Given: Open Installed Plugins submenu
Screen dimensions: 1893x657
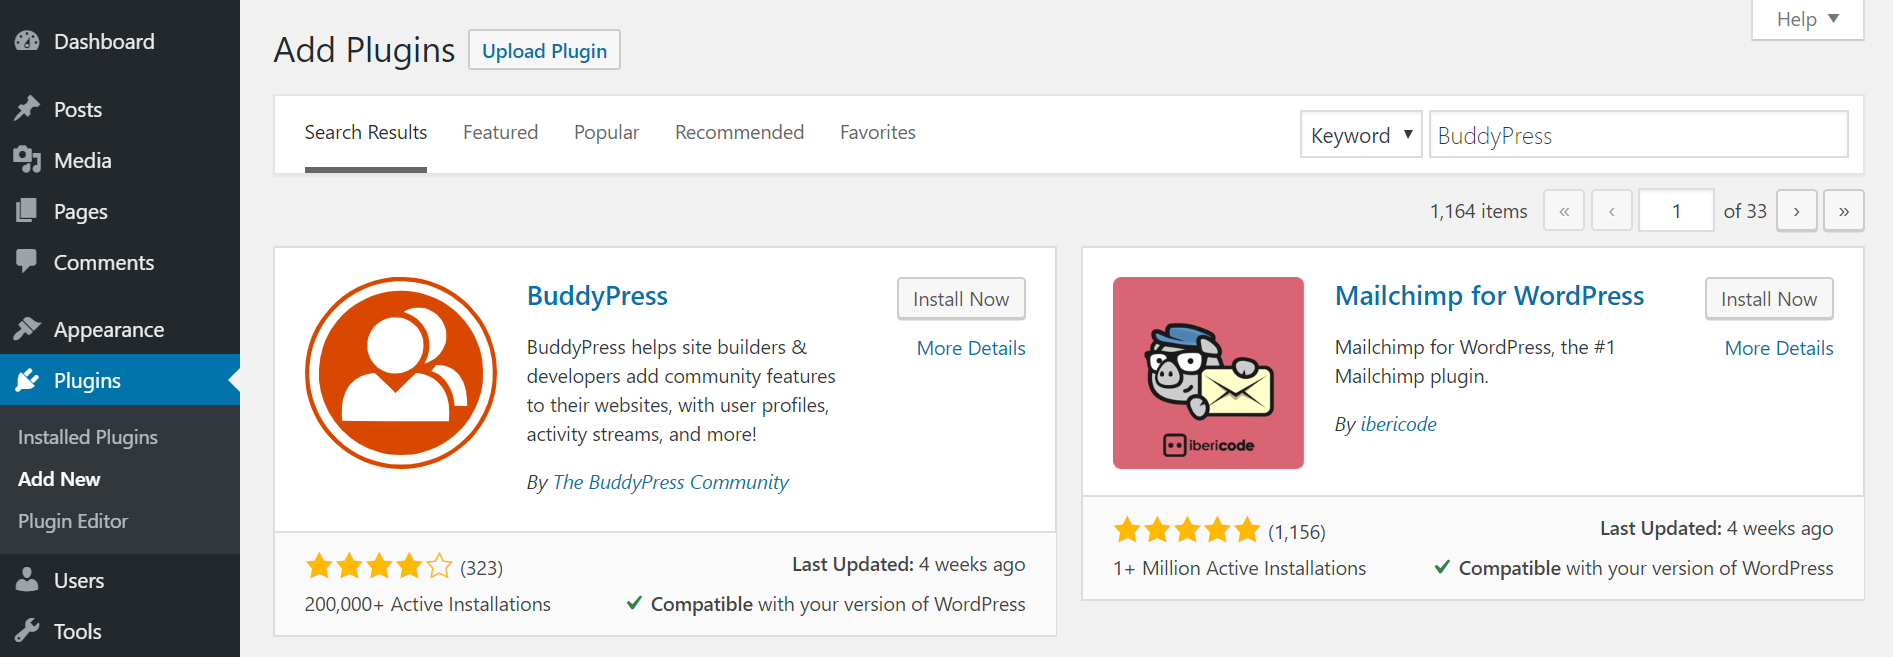Looking at the screenshot, I should click(x=88, y=437).
